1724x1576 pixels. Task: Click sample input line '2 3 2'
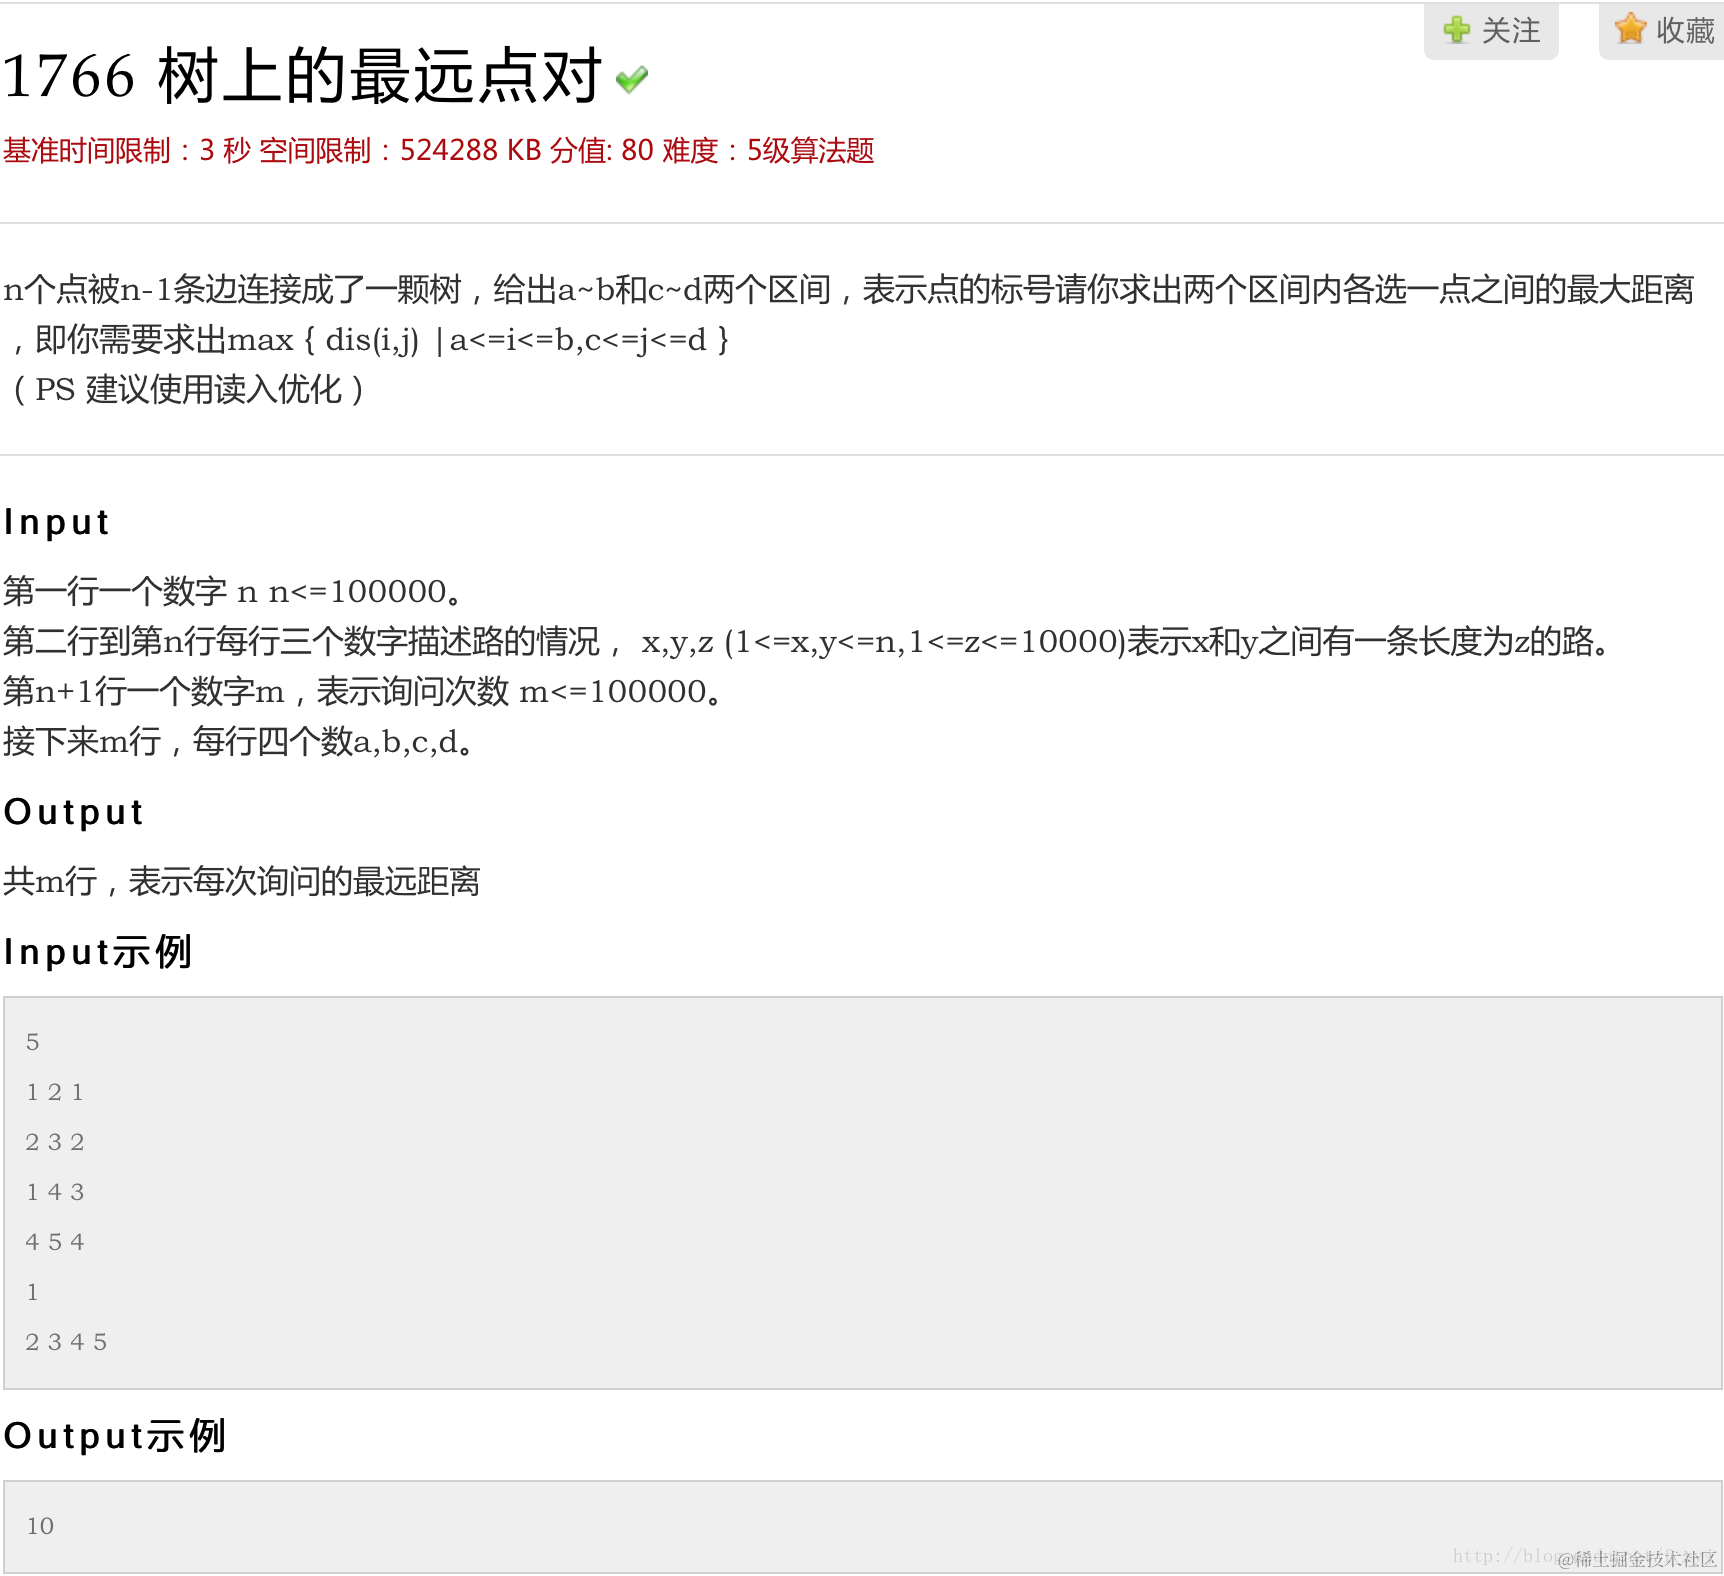(x=55, y=1142)
